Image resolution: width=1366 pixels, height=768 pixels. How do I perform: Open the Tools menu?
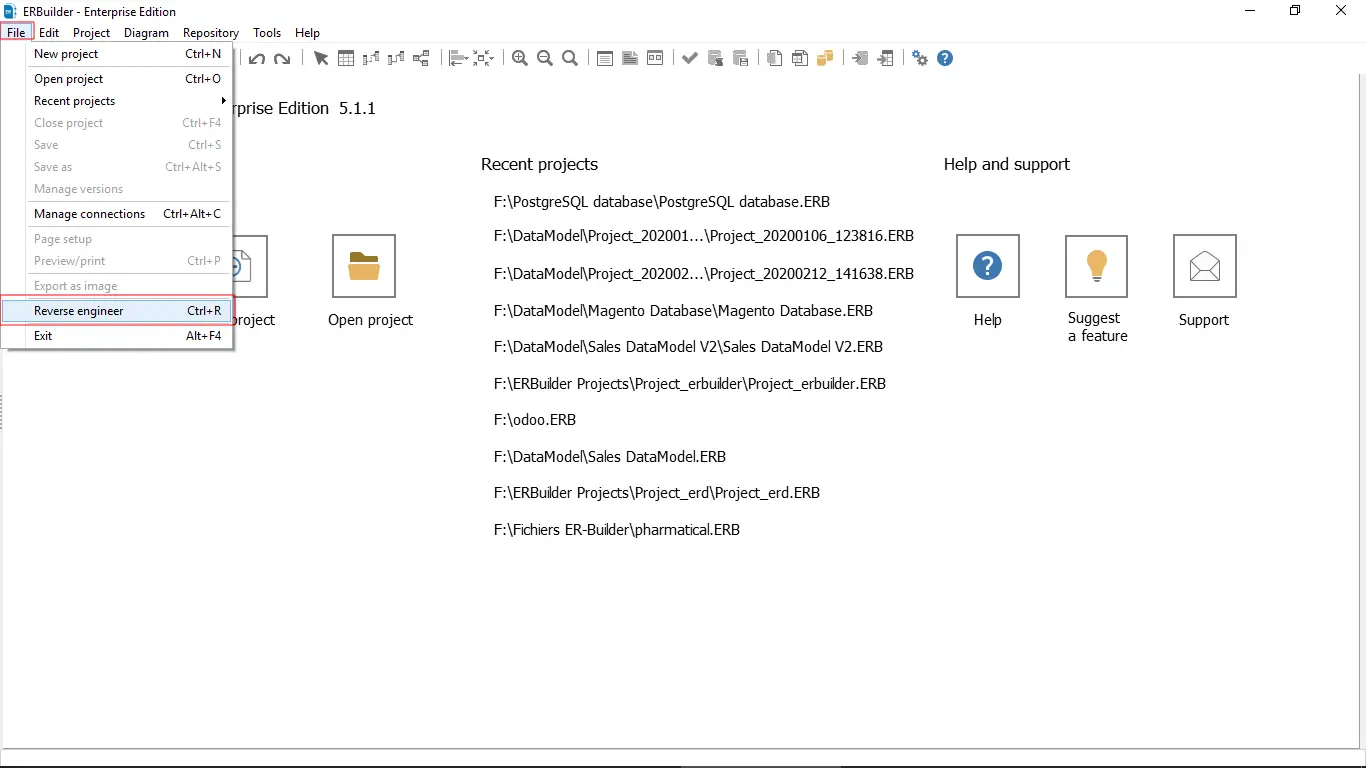coord(267,33)
